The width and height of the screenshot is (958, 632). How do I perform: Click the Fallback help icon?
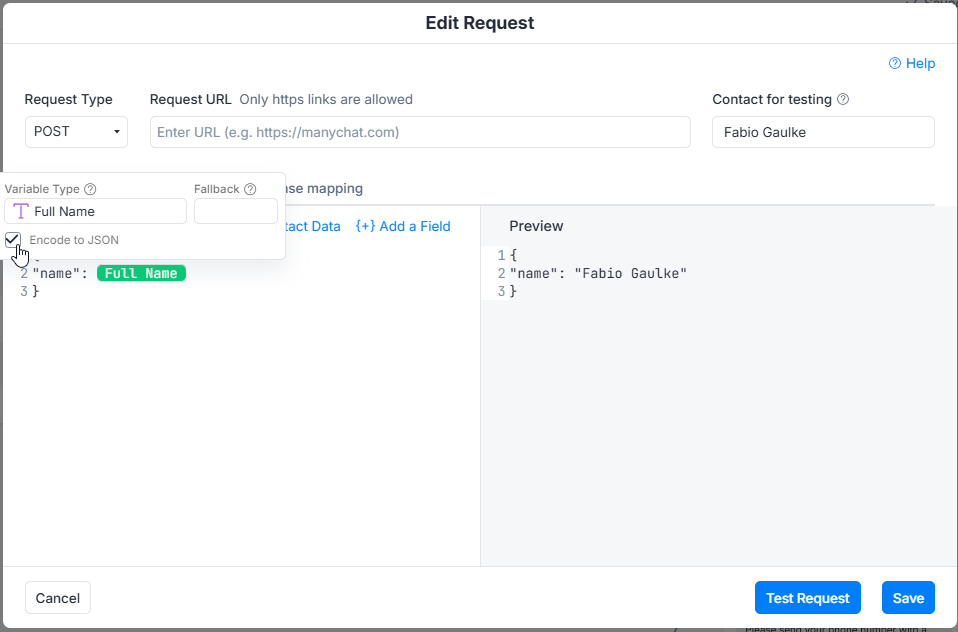pyautogui.click(x=250, y=189)
